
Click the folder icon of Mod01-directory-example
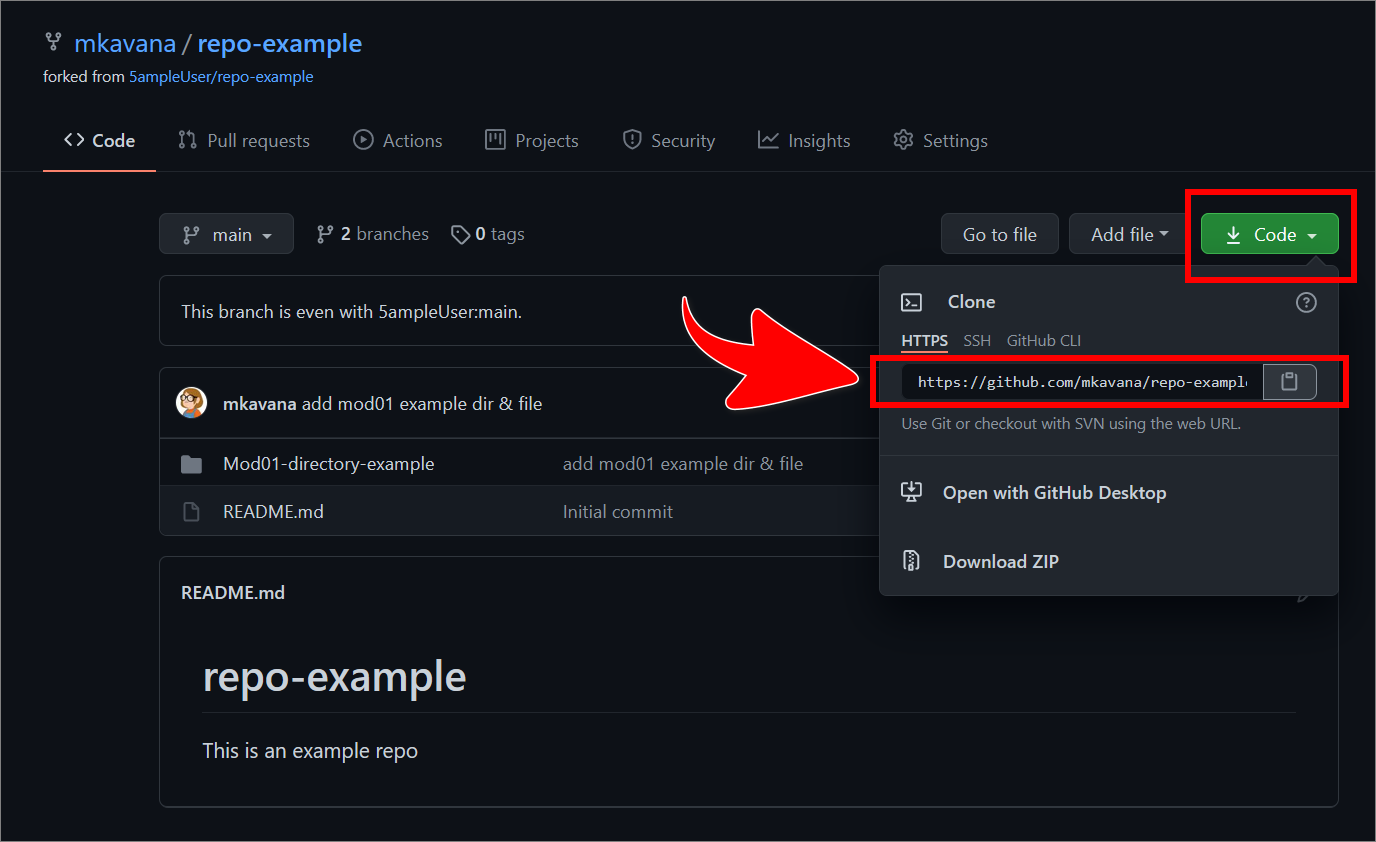[191, 464]
